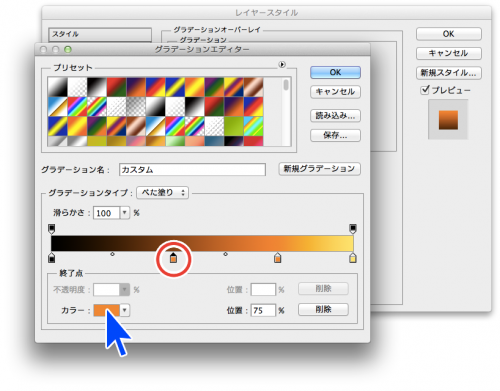The image size is (500, 391).
Task: Pick the red-pink preset ending the bottom row
Action: [253, 141]
